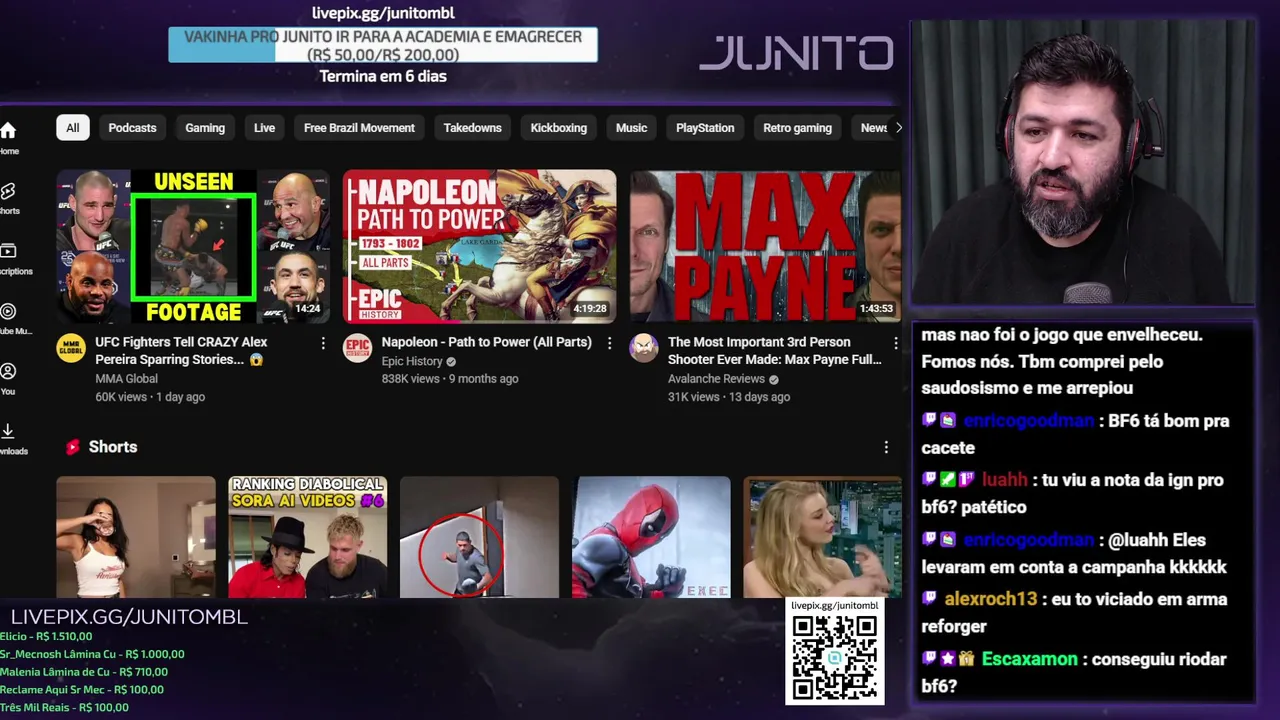
Task: Open the short with red-circled man
Action: (479, 537)
